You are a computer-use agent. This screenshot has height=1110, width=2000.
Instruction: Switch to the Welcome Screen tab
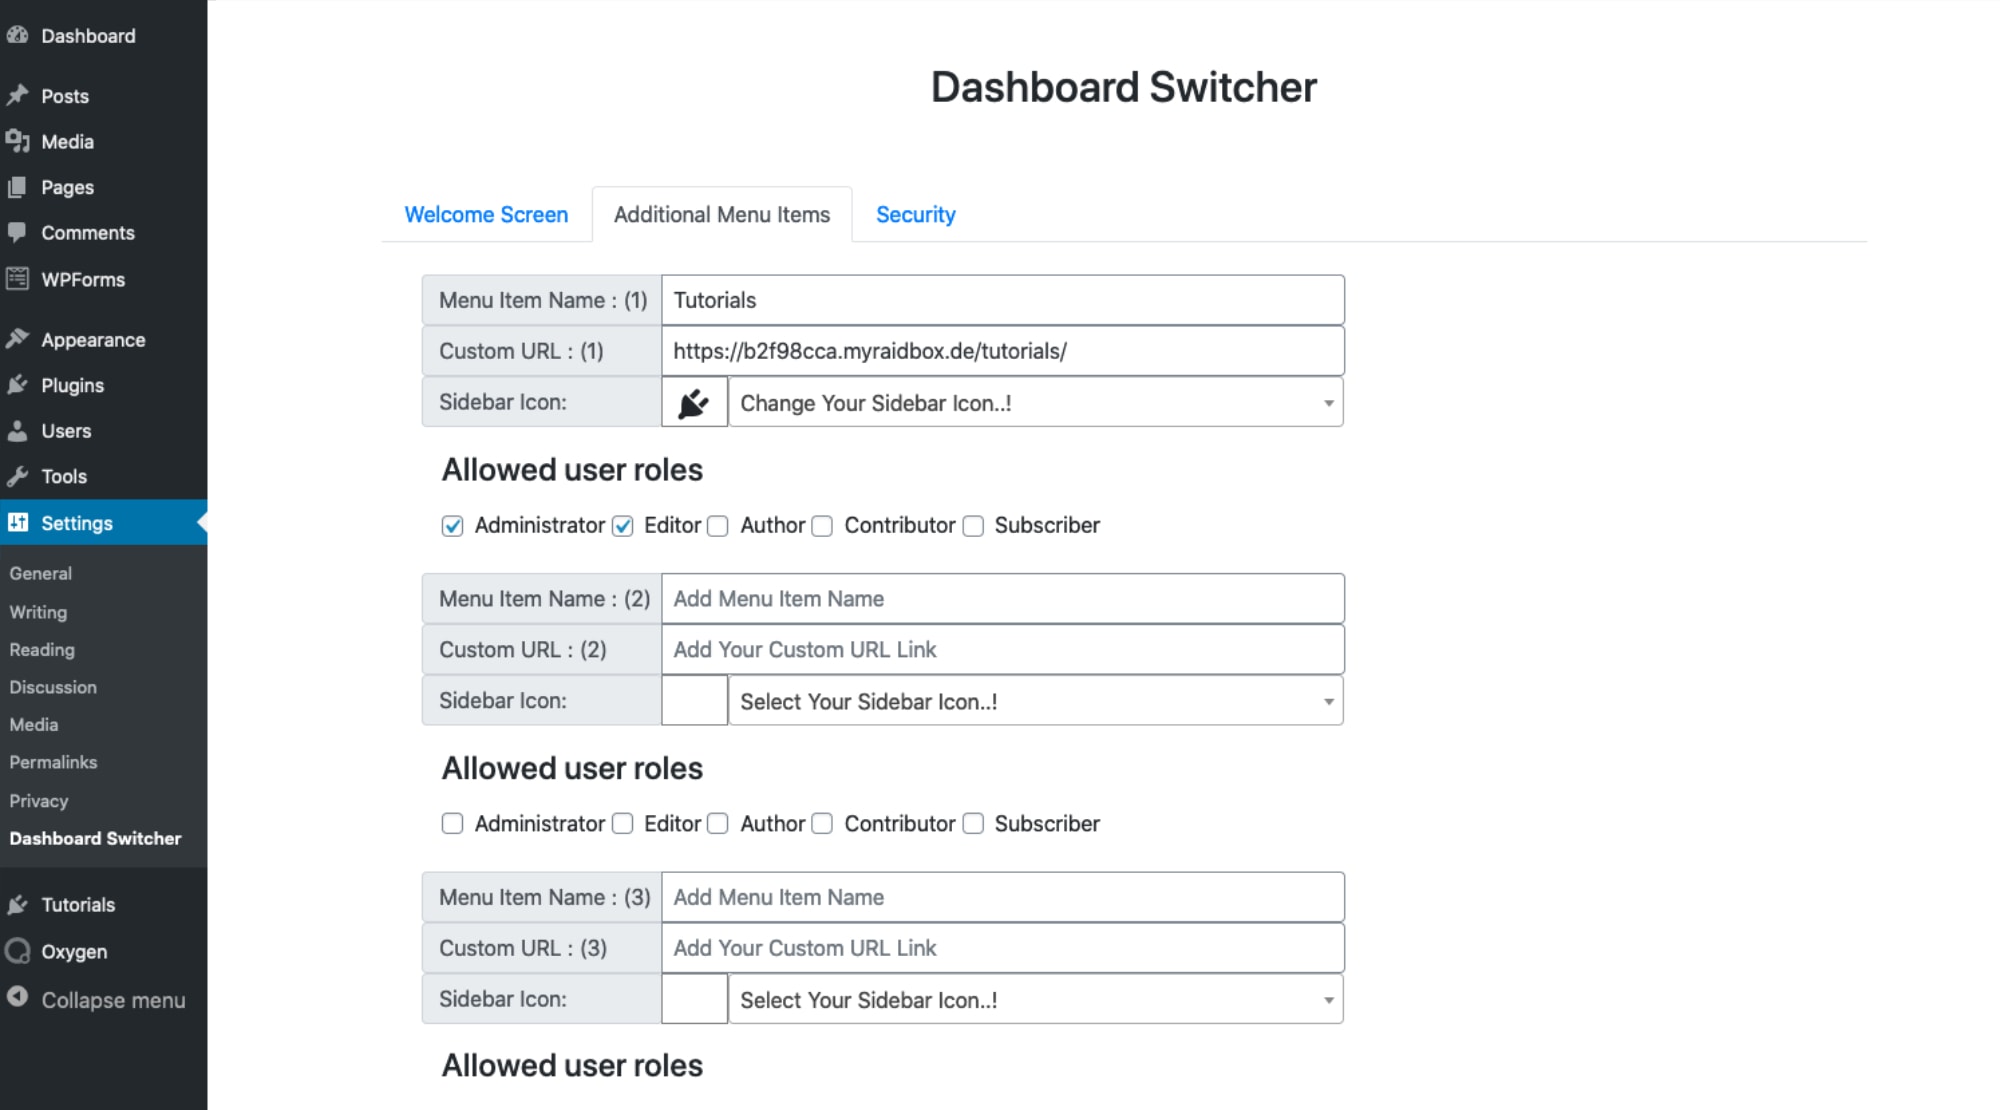[x=486, y=215]
